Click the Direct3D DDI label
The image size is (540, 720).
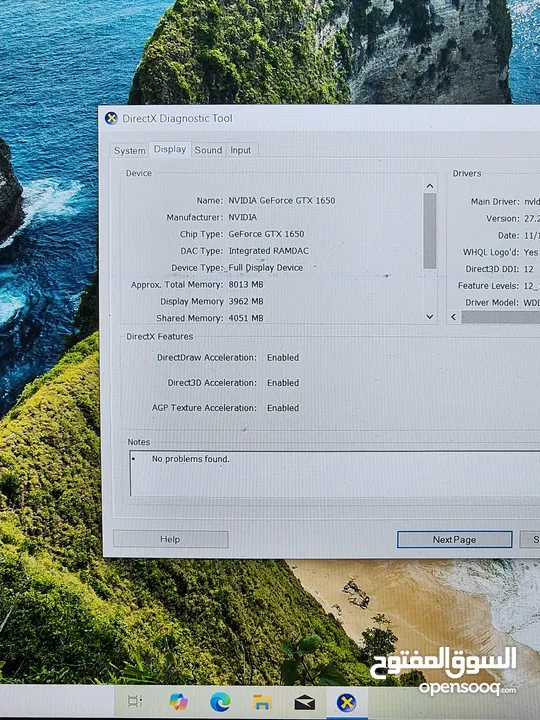(x=492, y=269)
